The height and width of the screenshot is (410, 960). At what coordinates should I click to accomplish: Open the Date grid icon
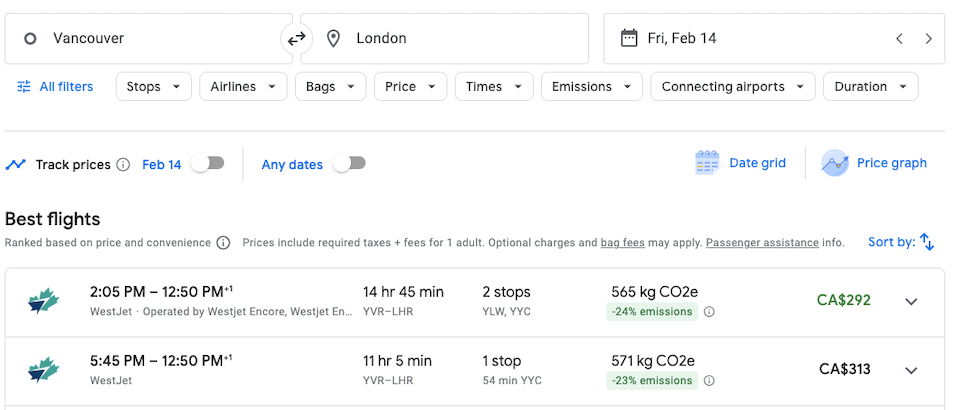click(707, 163)
